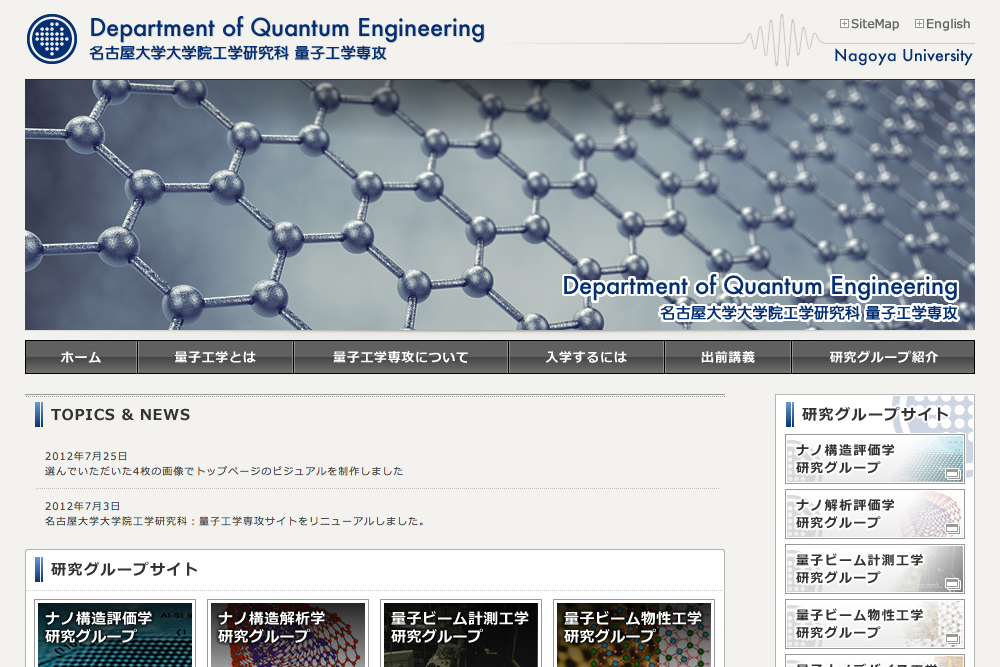Open sidebar ナノ解析評価学 研究グループ banner
This screenshot has height=667, width=1000.
point(874,514)
